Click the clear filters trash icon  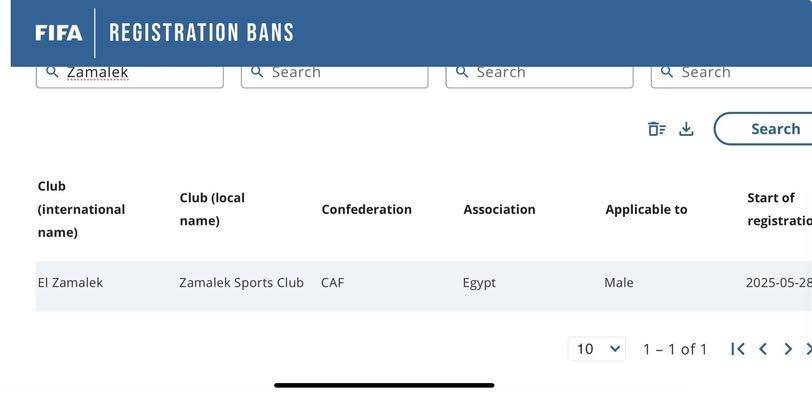point(657,128)
